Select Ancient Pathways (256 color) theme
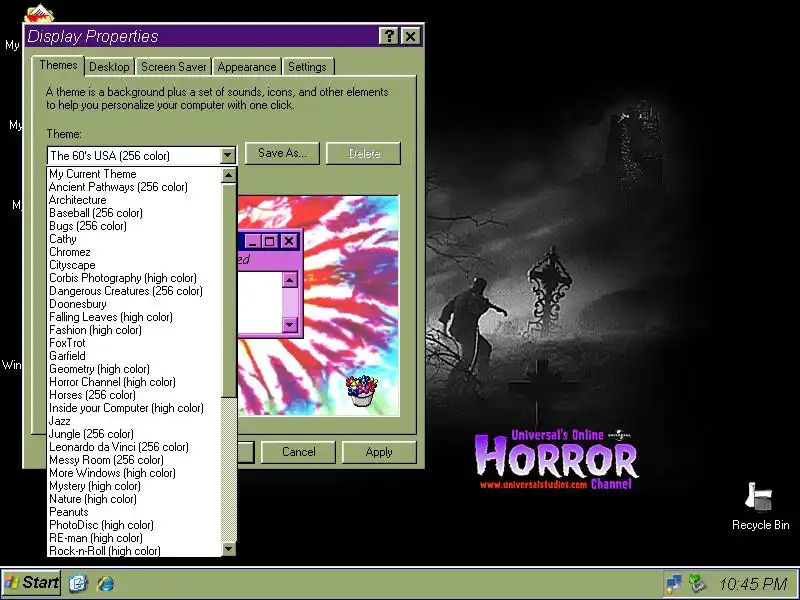The image size is (800, 600). pyautogui.click(x=134, y=187)
